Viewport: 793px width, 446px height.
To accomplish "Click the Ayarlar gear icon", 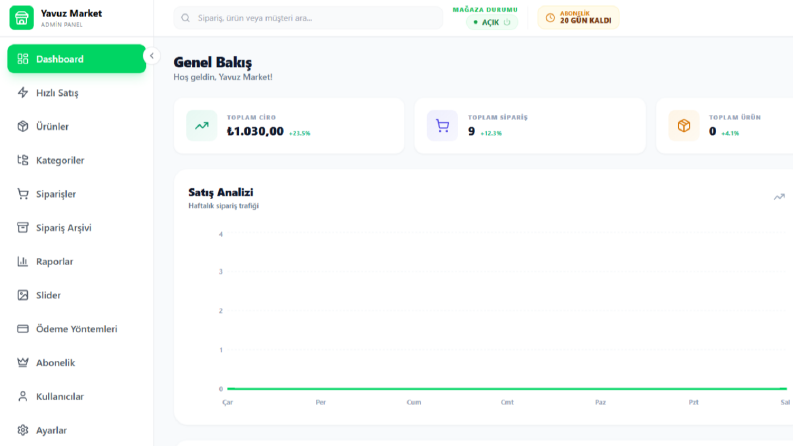I will point(23,430).
